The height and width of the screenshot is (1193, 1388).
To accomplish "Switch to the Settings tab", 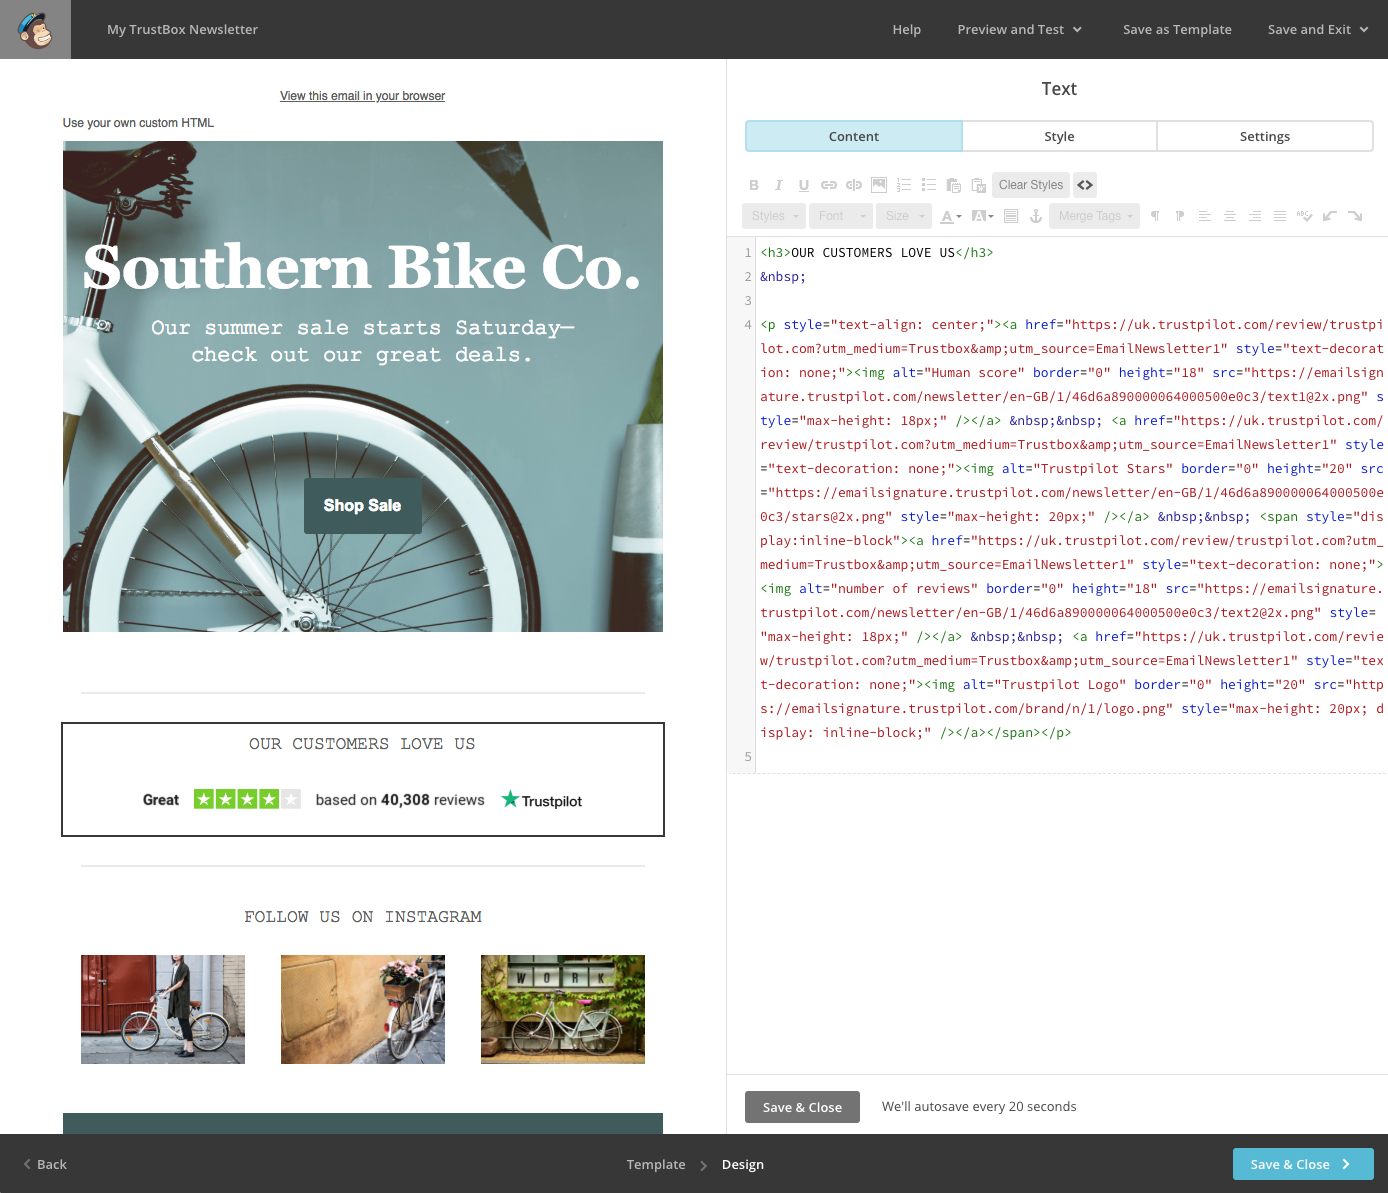I will pos(1264,136).
